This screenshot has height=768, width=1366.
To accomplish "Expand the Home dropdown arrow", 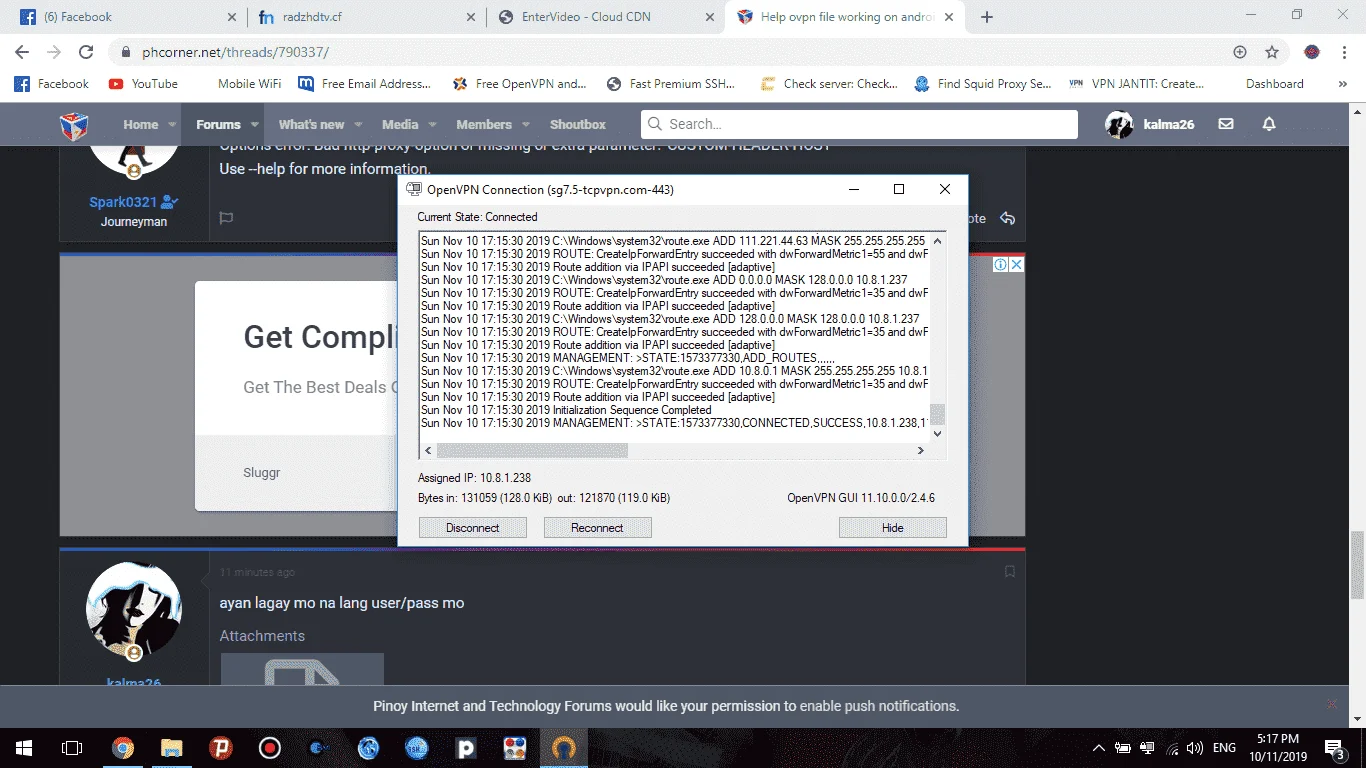I will click(x=172, y=125).
